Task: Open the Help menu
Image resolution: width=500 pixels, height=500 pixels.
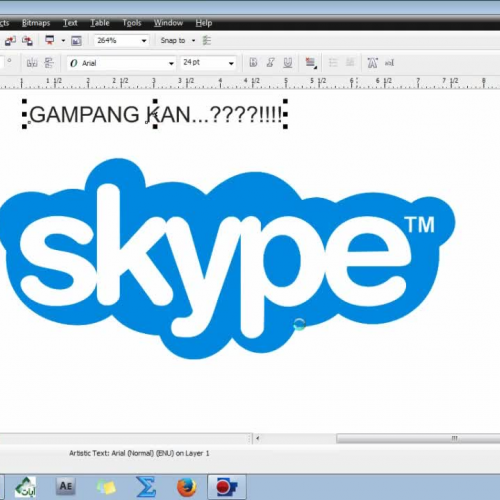Action: (x=204, y=23)
